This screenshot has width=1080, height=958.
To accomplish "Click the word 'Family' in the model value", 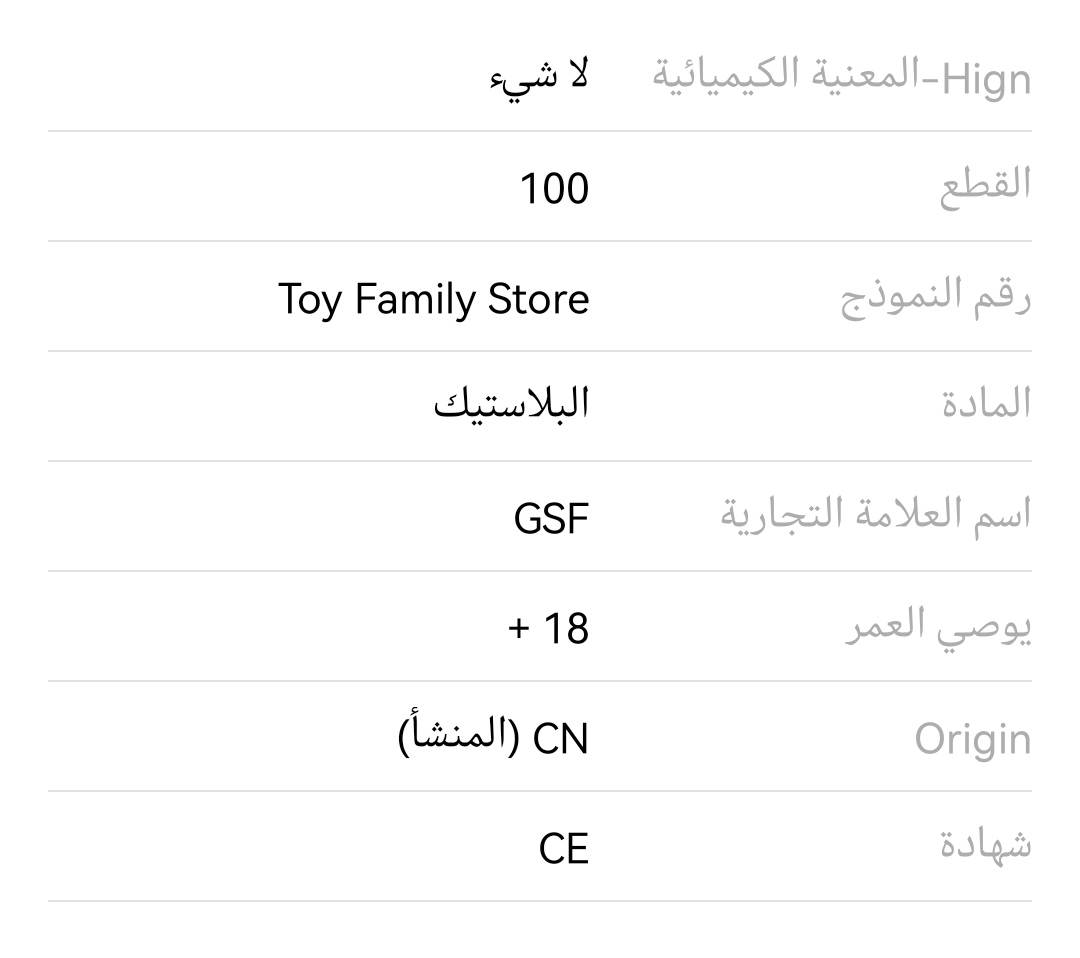I will (x=415, y=300).
